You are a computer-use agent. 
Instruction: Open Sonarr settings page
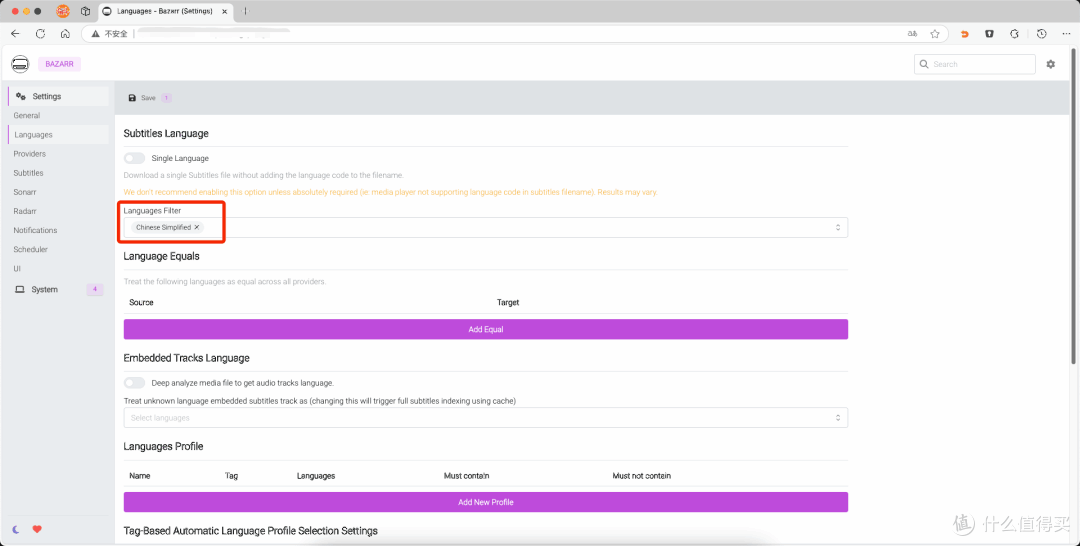pyautogui.click(x=25, y=192)
